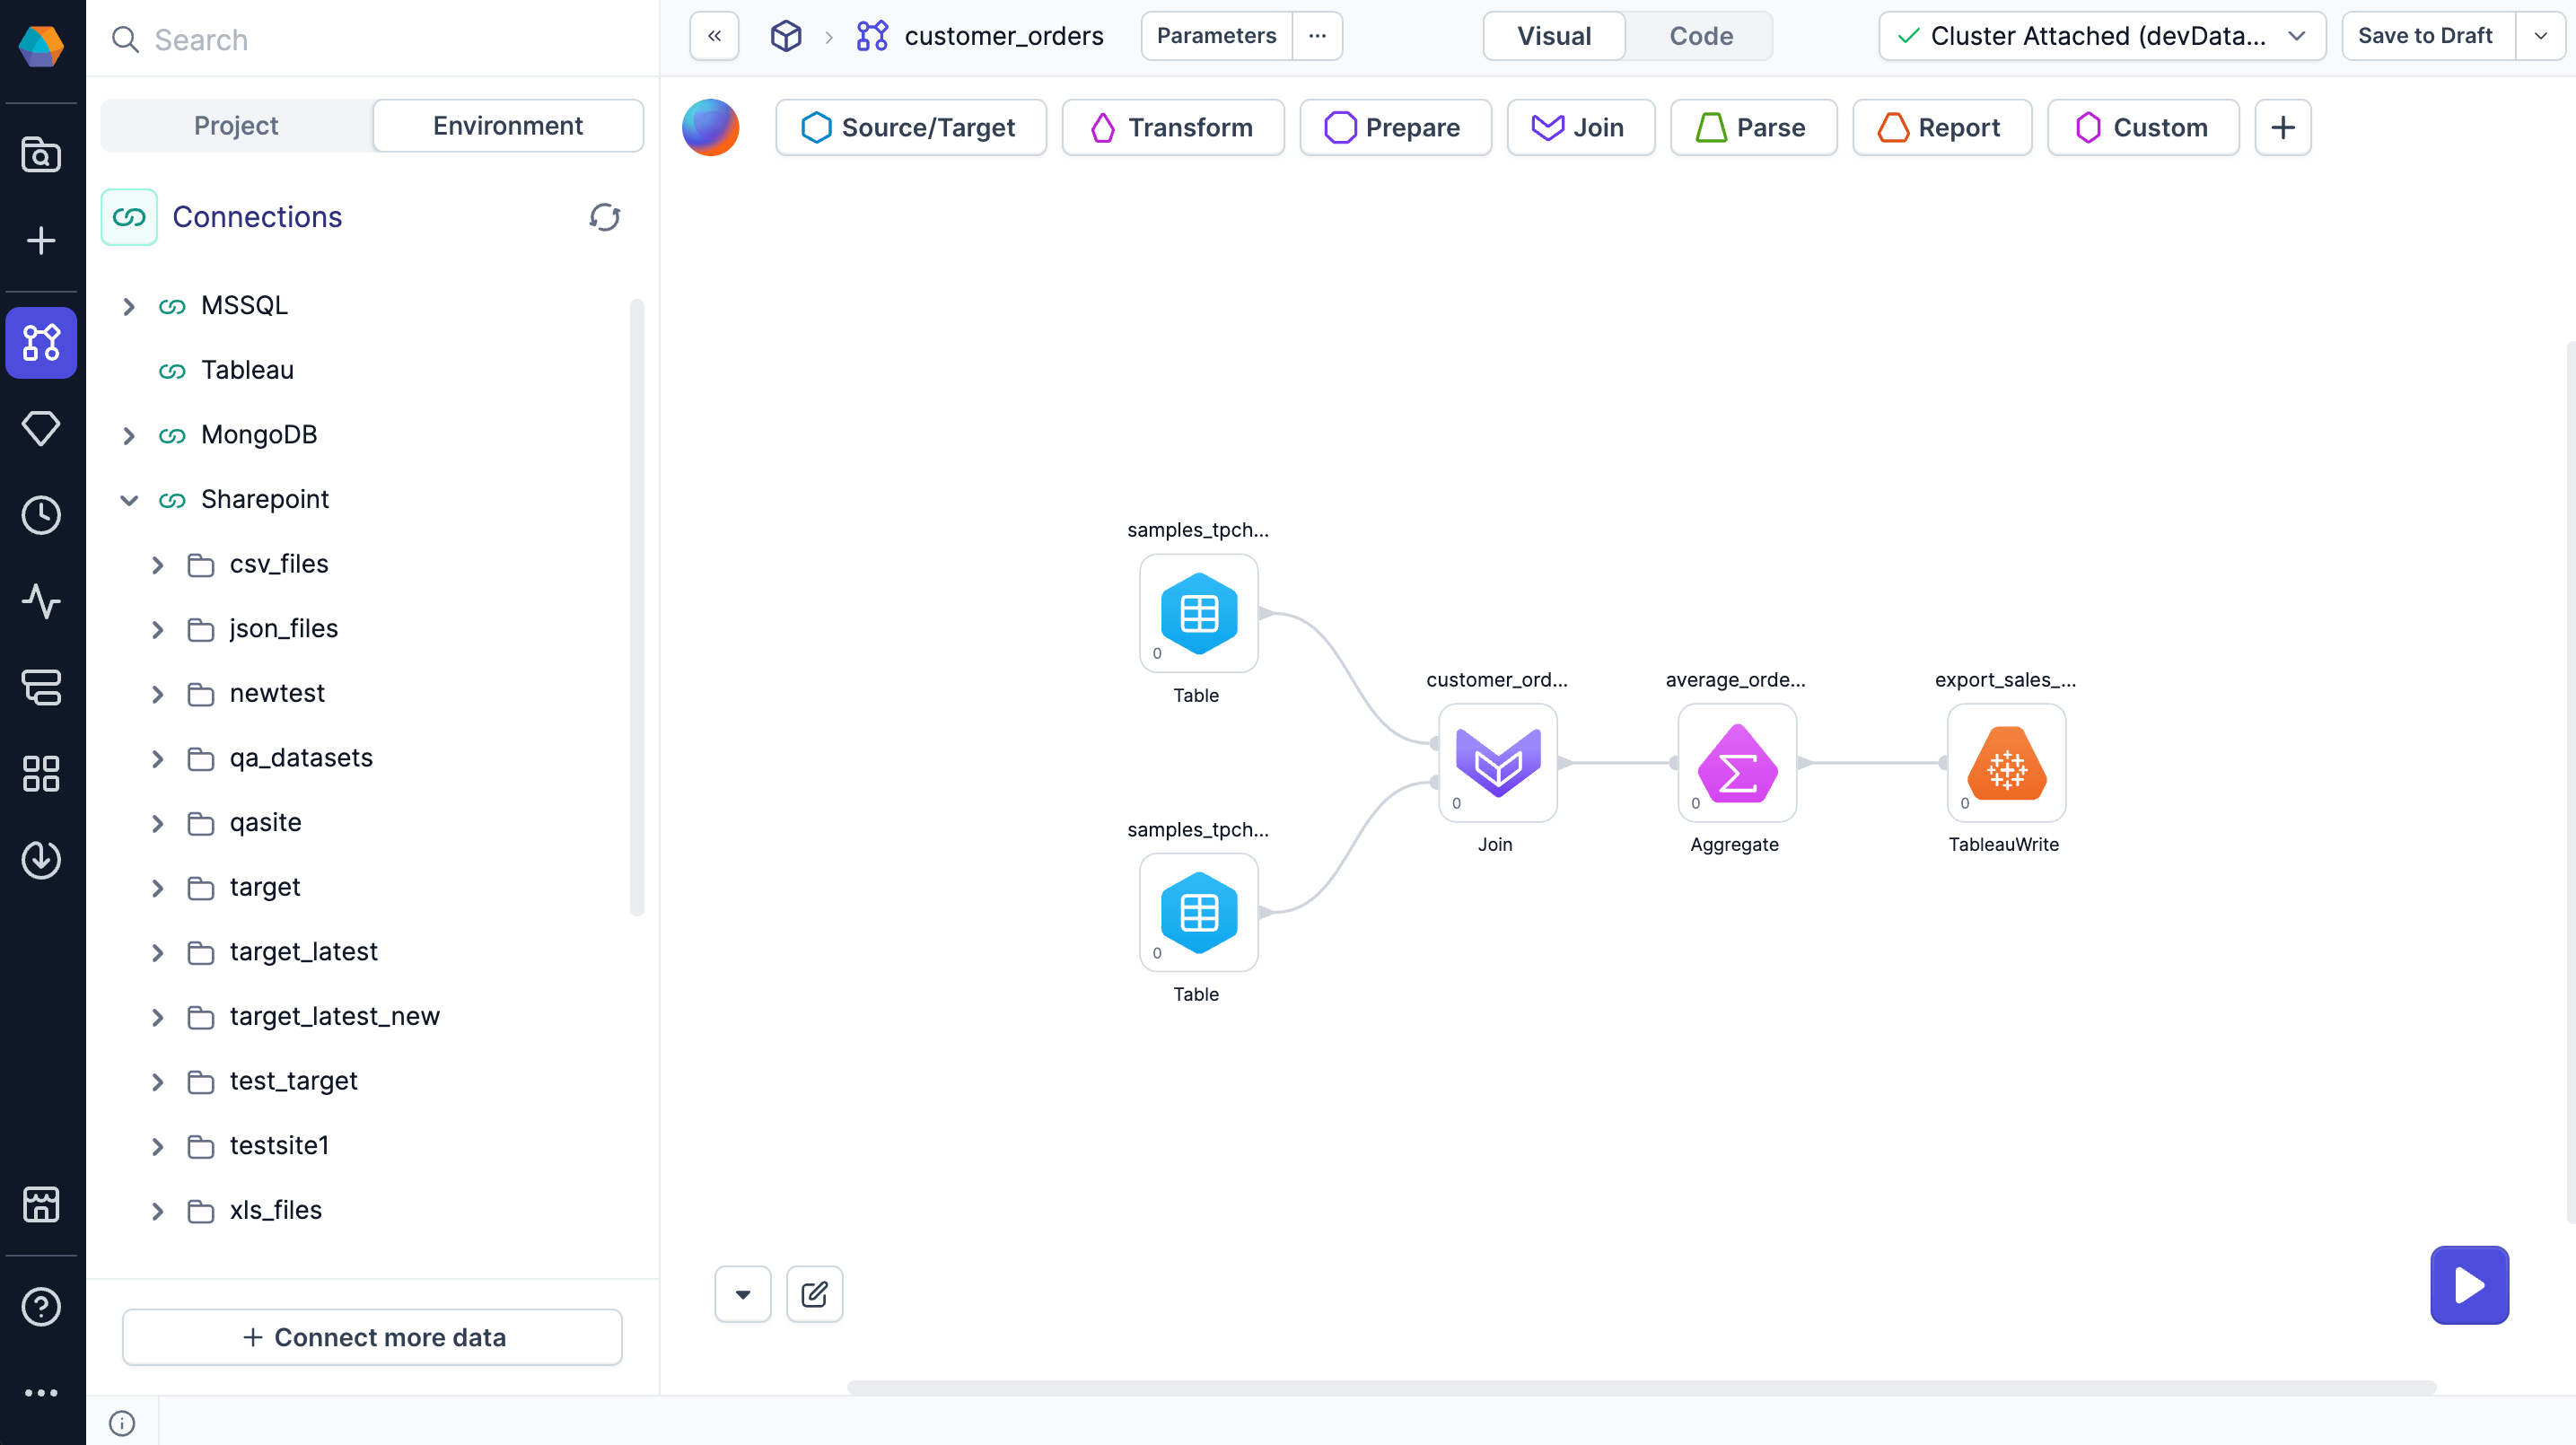Select the lower samples_tpch Table node
Viewport: 2576px width, 1445px height.
click(x=1198, y=912)
